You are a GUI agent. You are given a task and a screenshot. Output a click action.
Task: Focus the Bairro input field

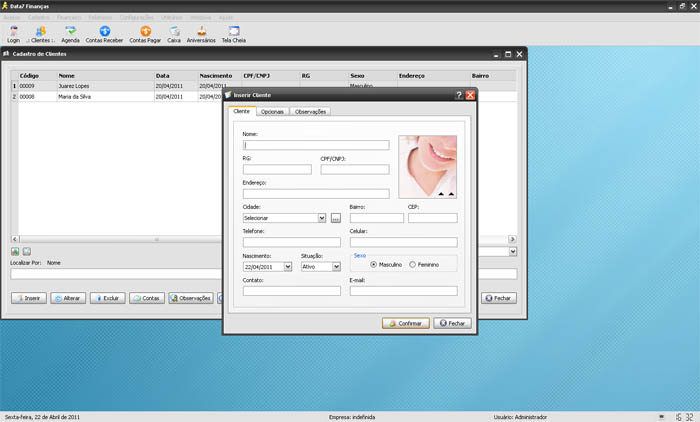[376, 218]
